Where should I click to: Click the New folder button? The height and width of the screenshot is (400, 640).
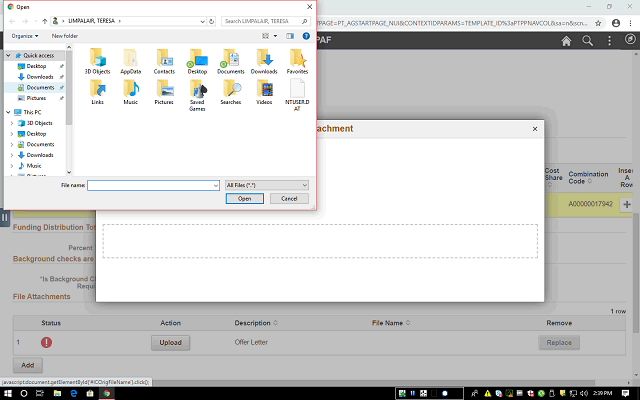[x=64, y=36]
